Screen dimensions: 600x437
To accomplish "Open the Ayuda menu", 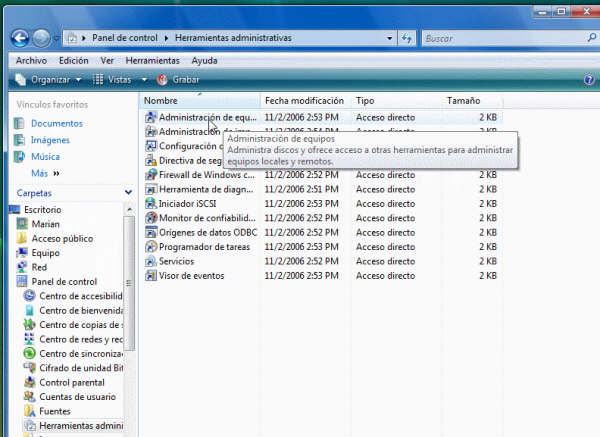I will point(204,60).
